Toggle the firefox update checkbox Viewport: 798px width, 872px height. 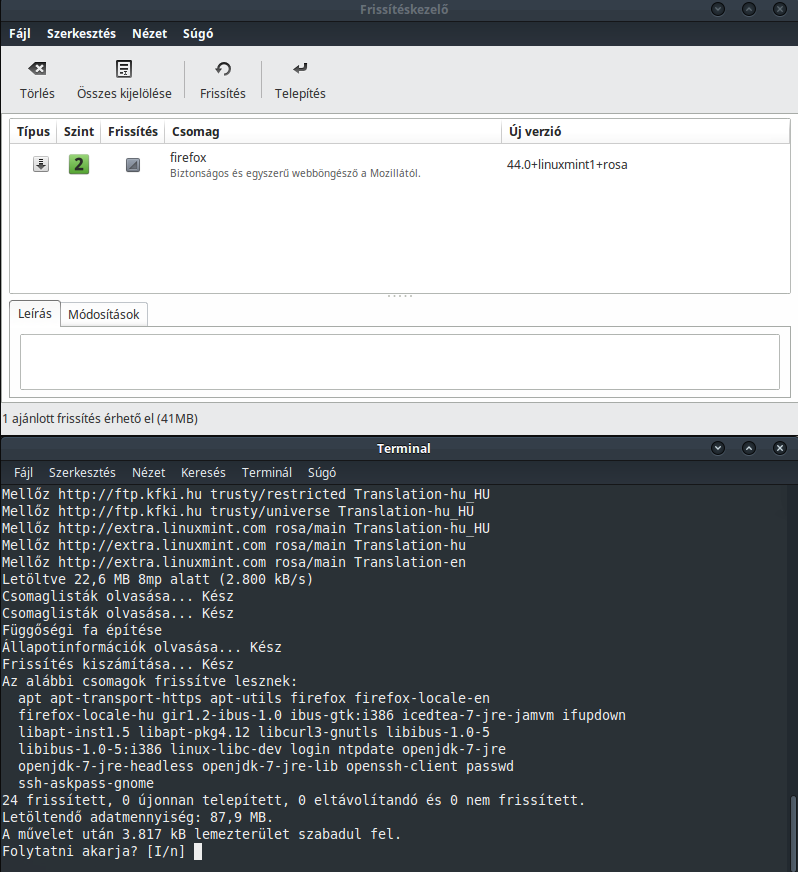point(133,165)
